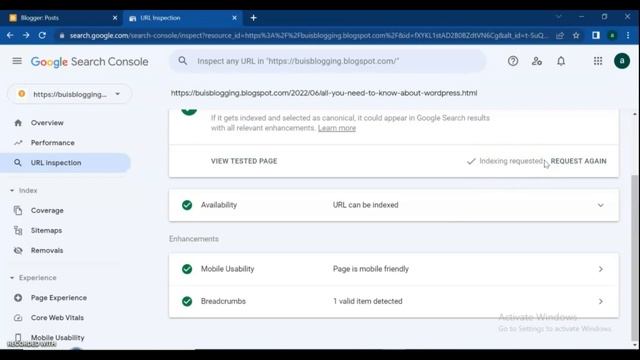Open Page Experience report
Viewport: 640px width, 360px height.
point(58,298)
